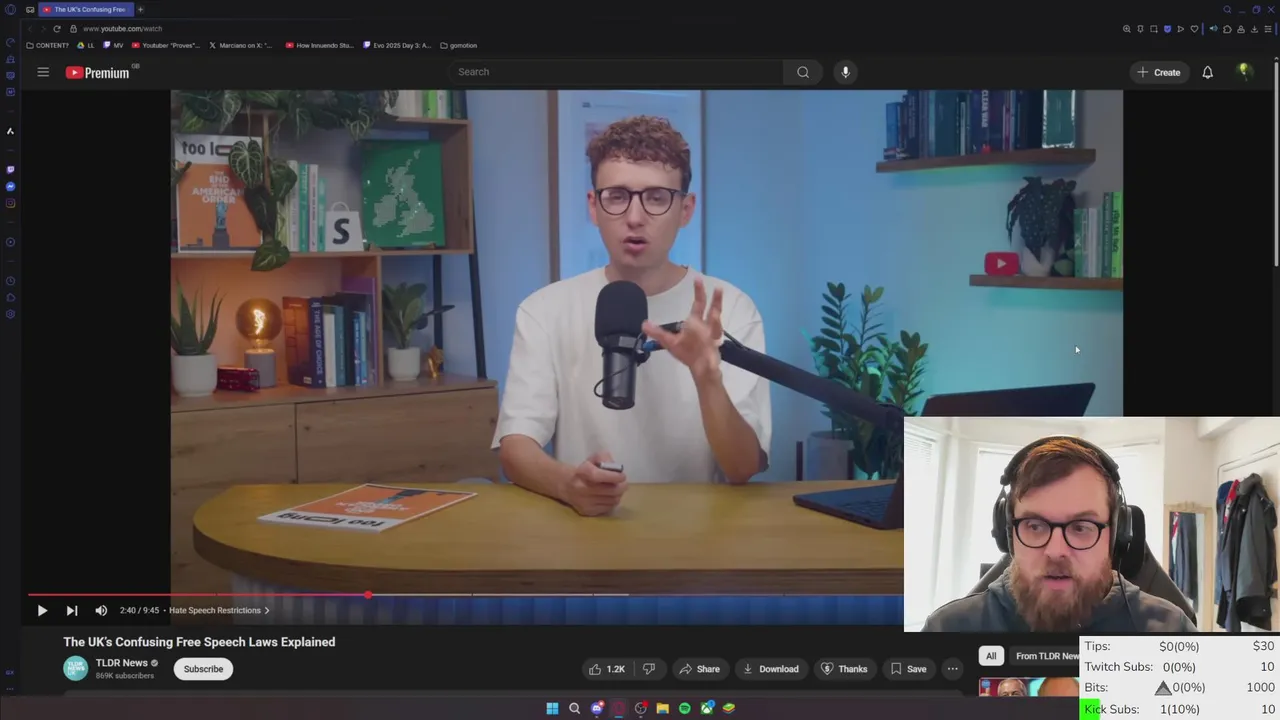Click the red video progress scrubber
Screen dimensions: 1280x720
coord(368,595)
